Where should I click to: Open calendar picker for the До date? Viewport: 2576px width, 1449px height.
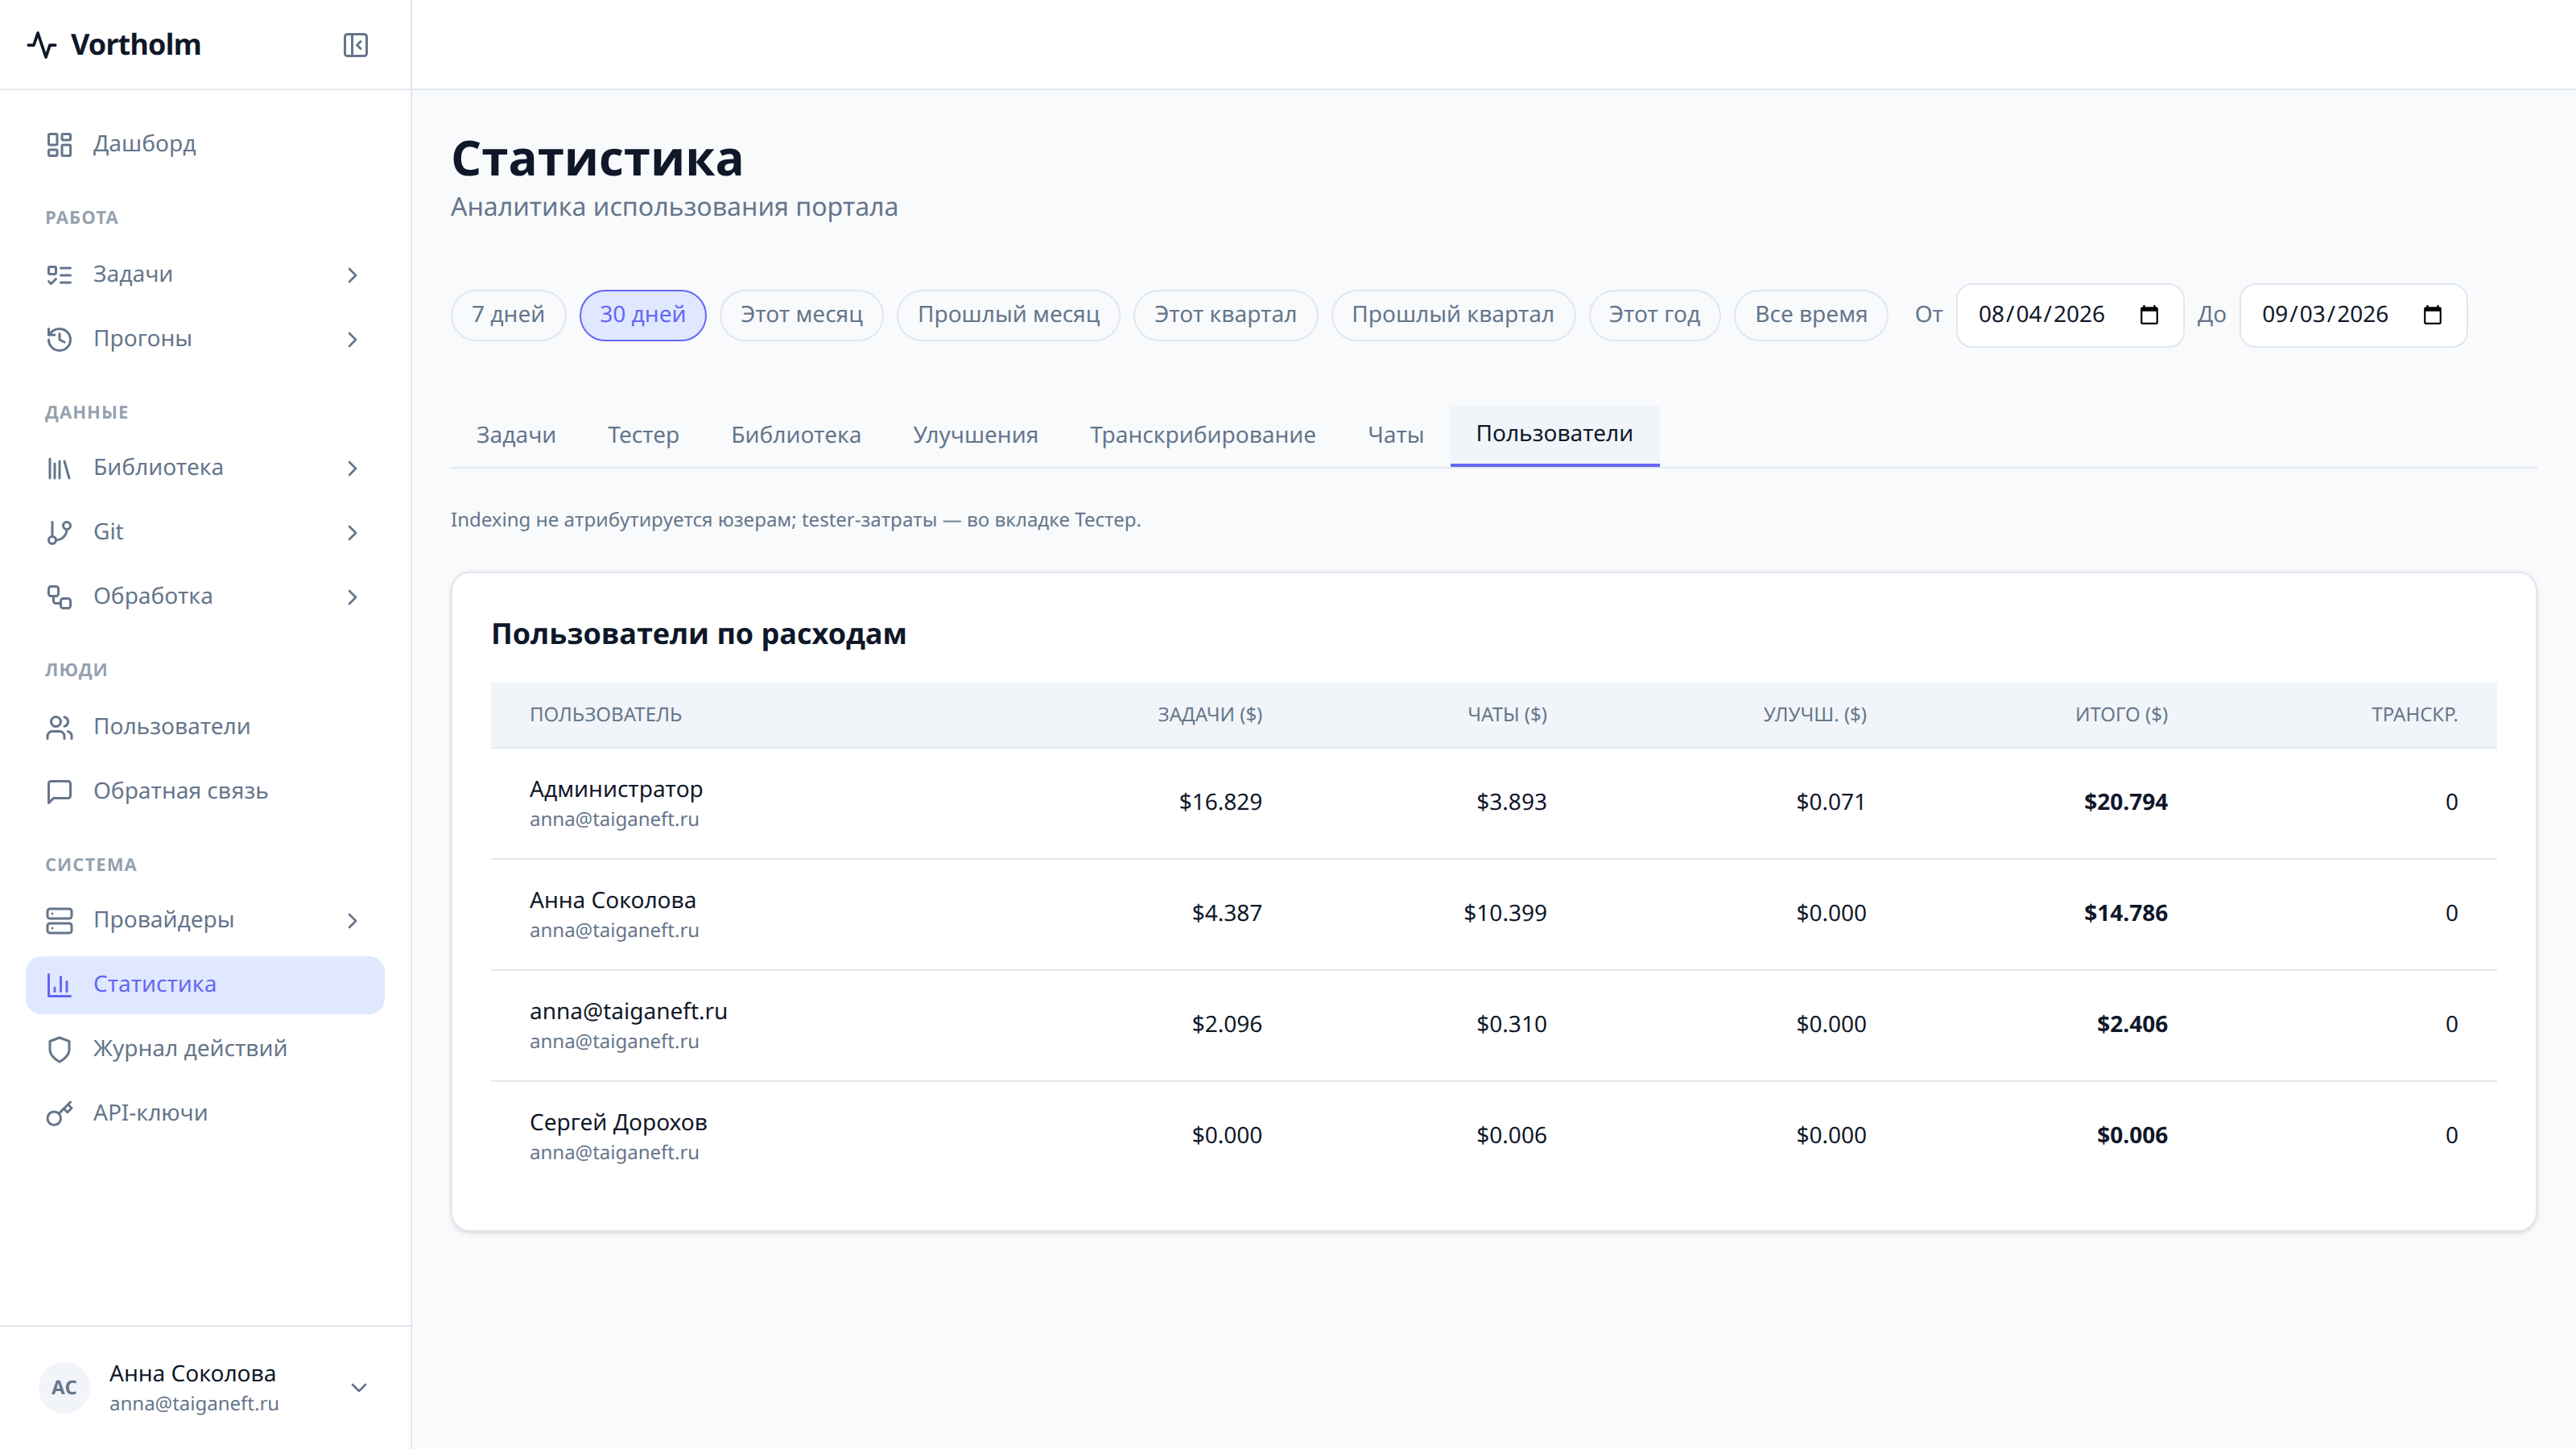tap(2433, 315)
